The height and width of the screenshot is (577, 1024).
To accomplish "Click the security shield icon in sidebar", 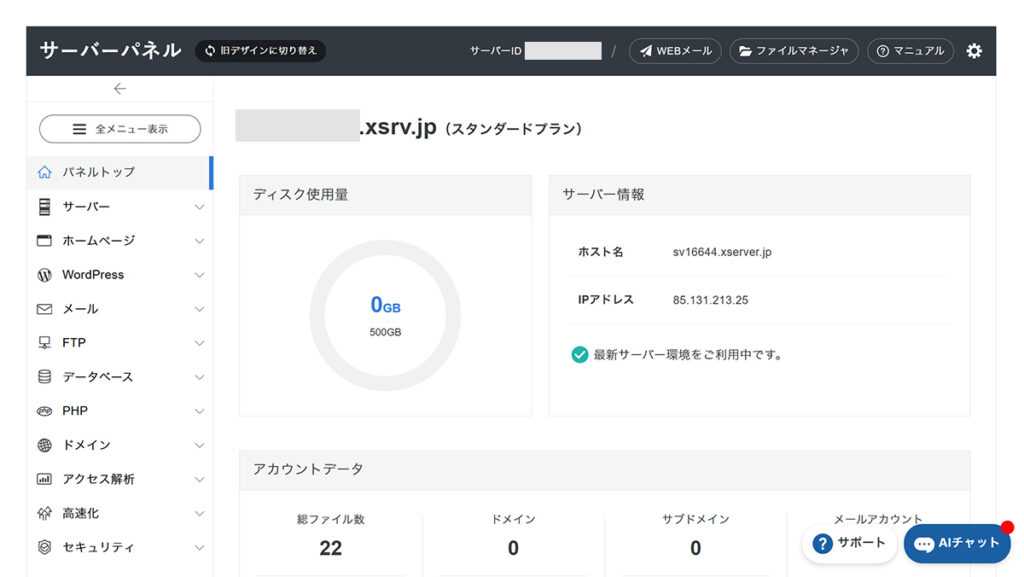I will point(44,547).
